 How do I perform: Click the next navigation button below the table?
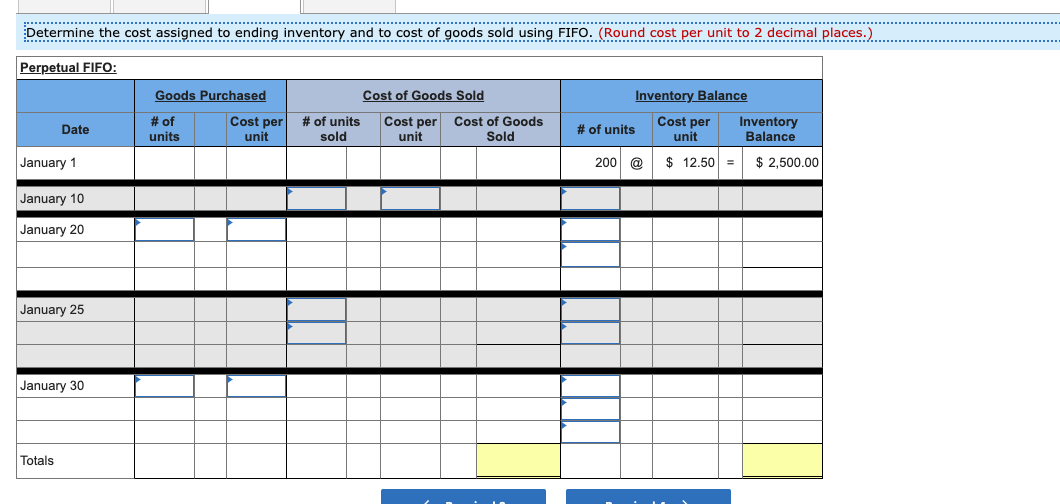648,497
